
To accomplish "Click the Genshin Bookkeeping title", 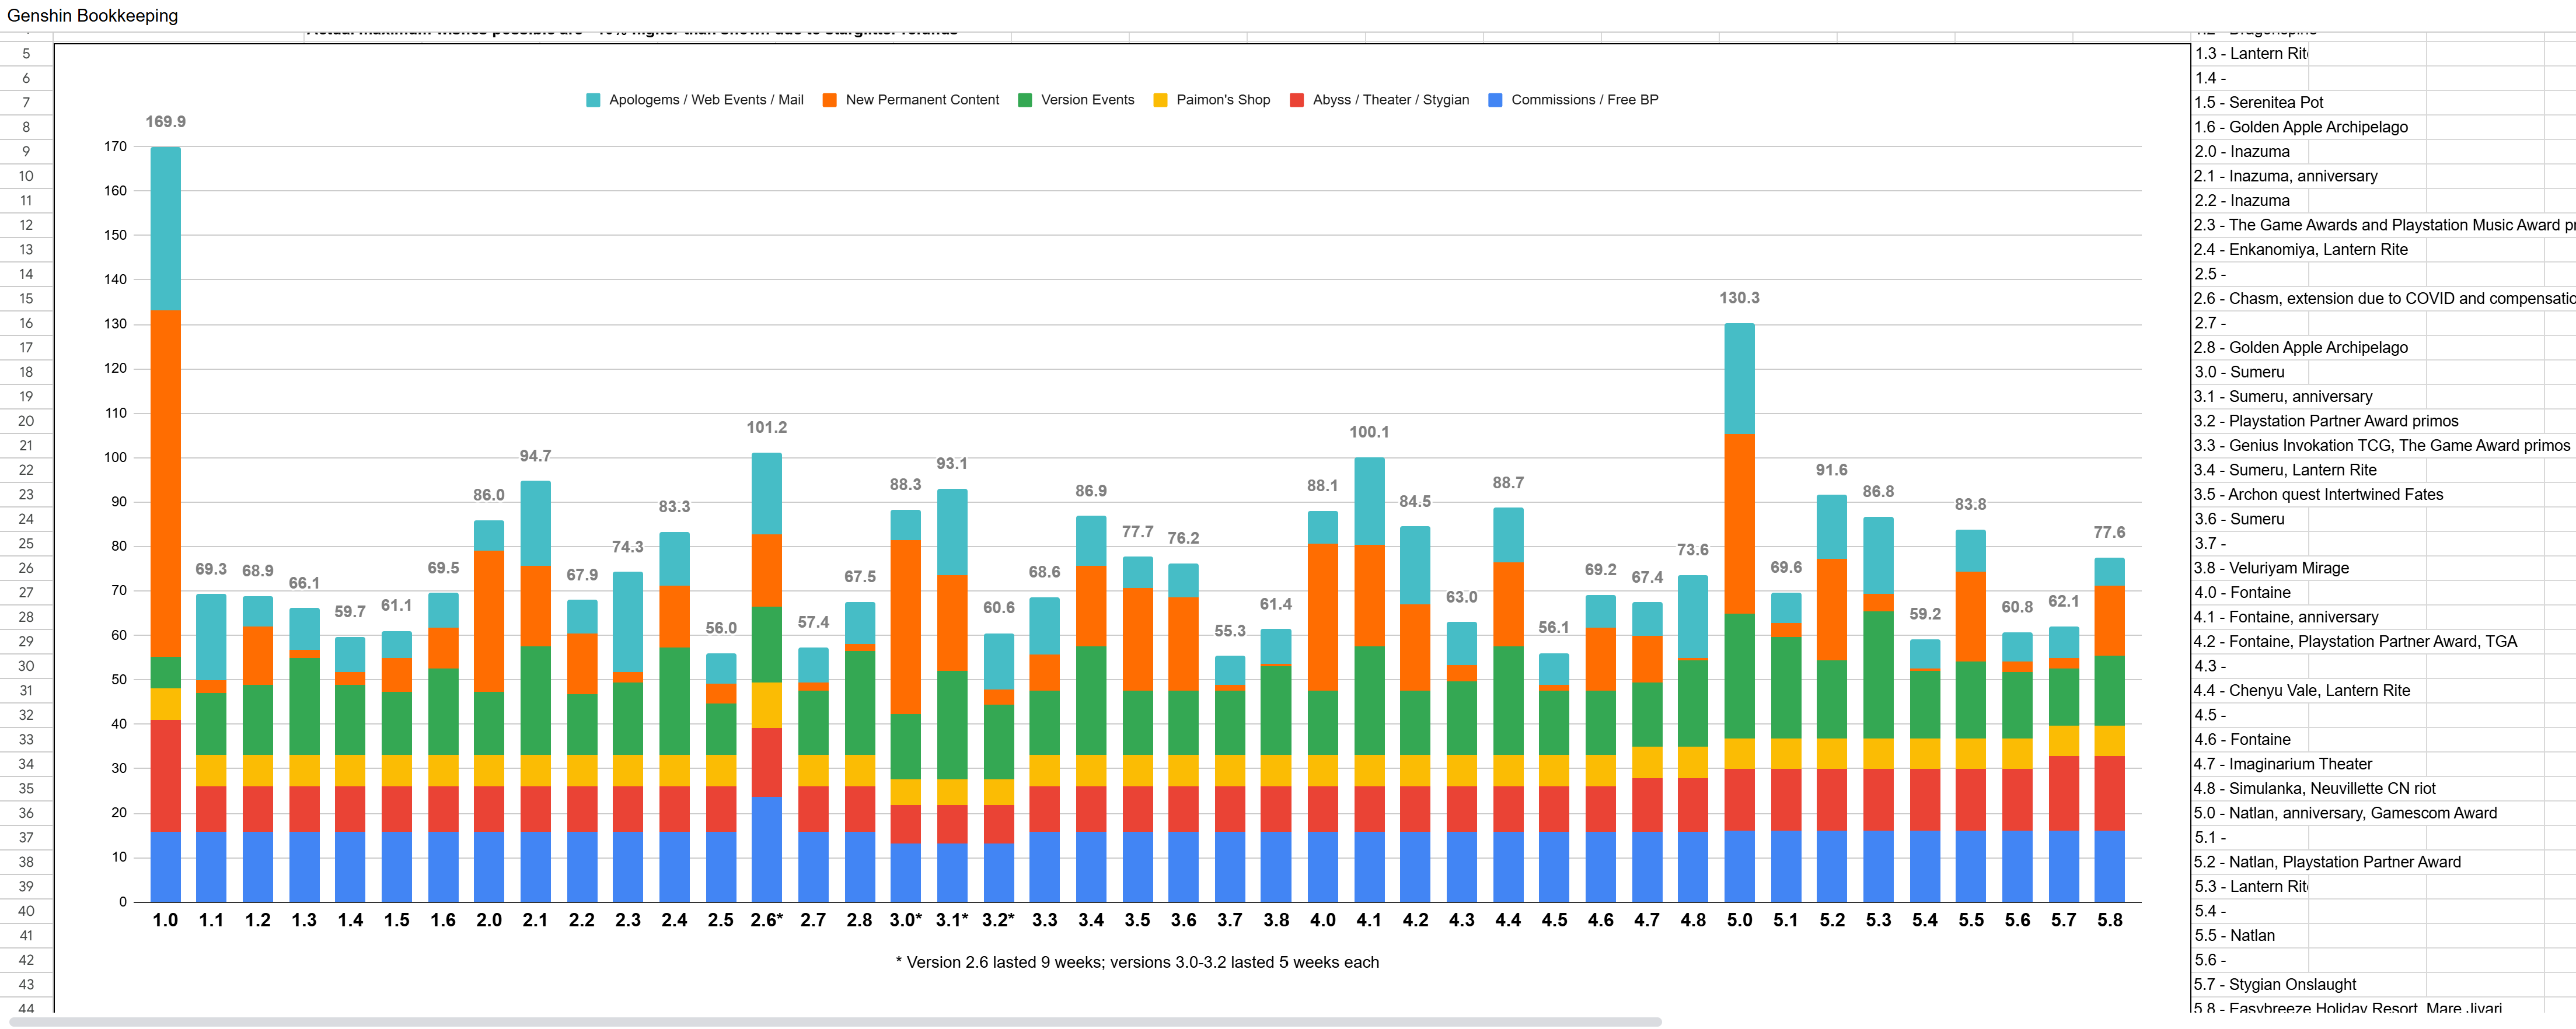I will [x=92, y=15].
